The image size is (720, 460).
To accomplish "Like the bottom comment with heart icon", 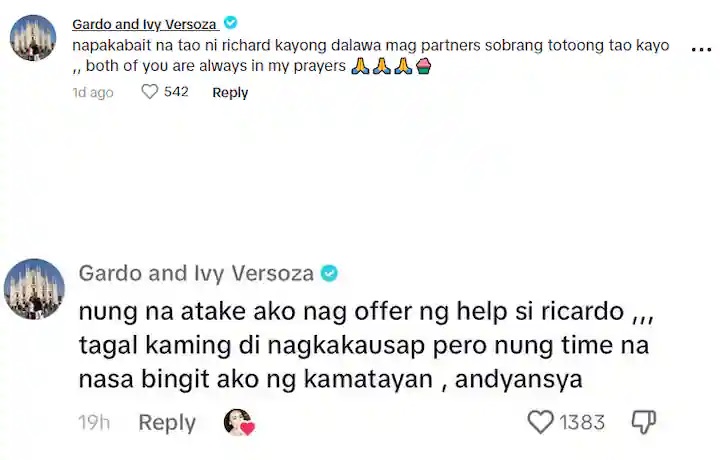I will tap(540, 421).
